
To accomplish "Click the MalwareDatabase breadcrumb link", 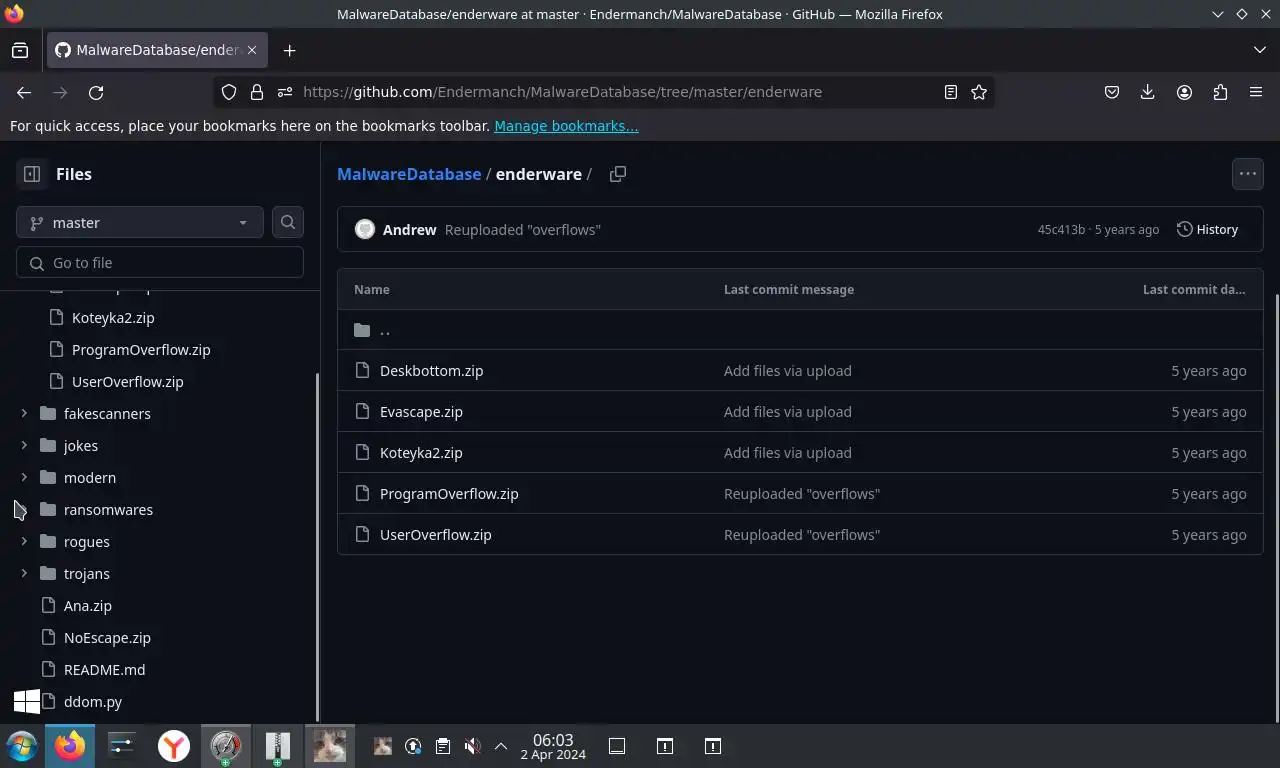I will (409, 174).
